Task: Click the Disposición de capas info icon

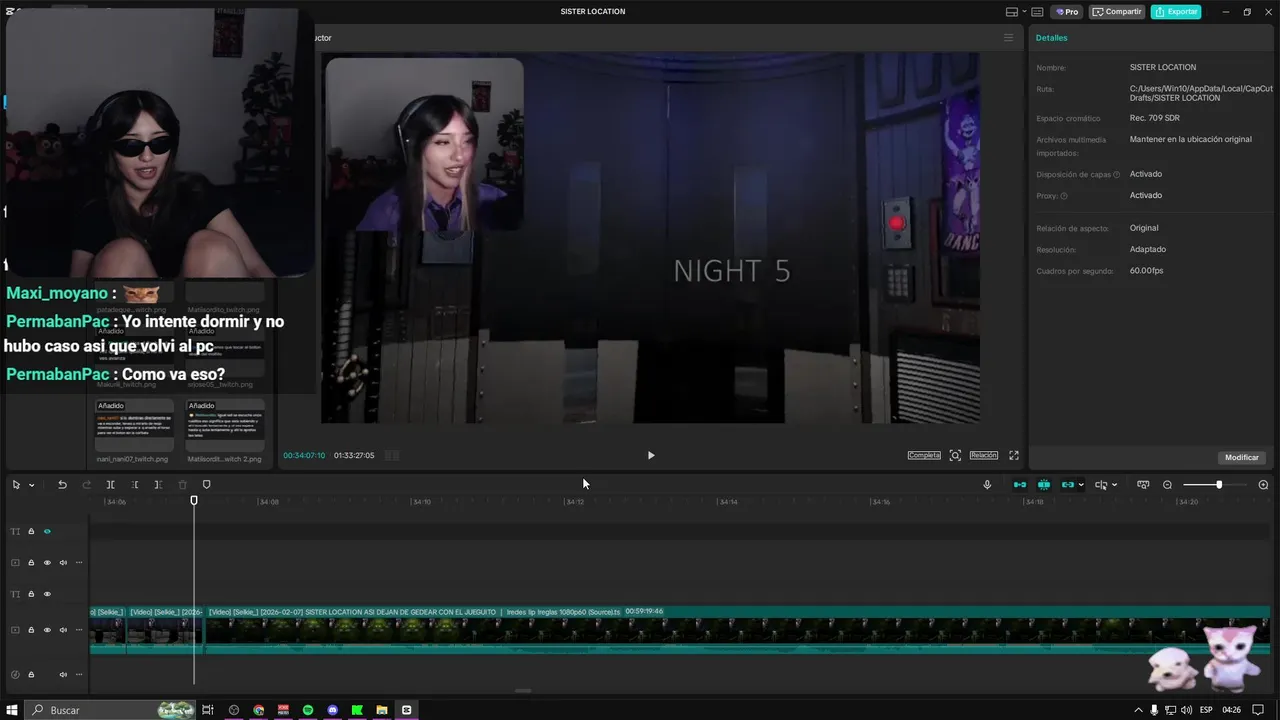Action: [1116, 174]
